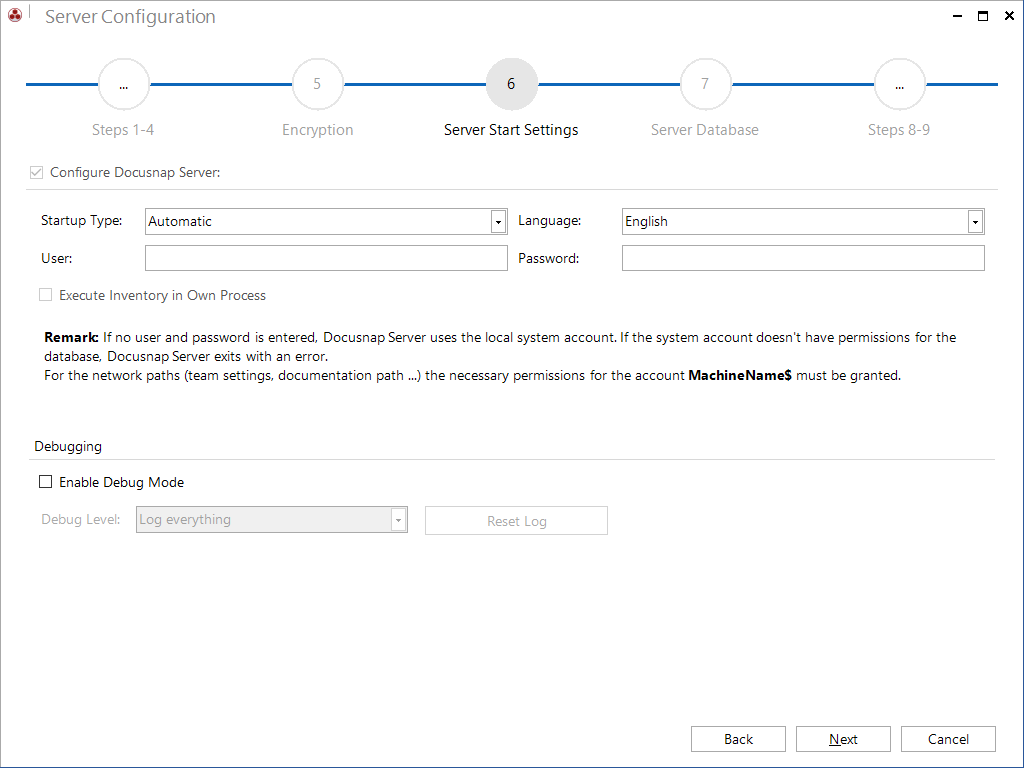Click the Encryption step label

tap(317, 130)
